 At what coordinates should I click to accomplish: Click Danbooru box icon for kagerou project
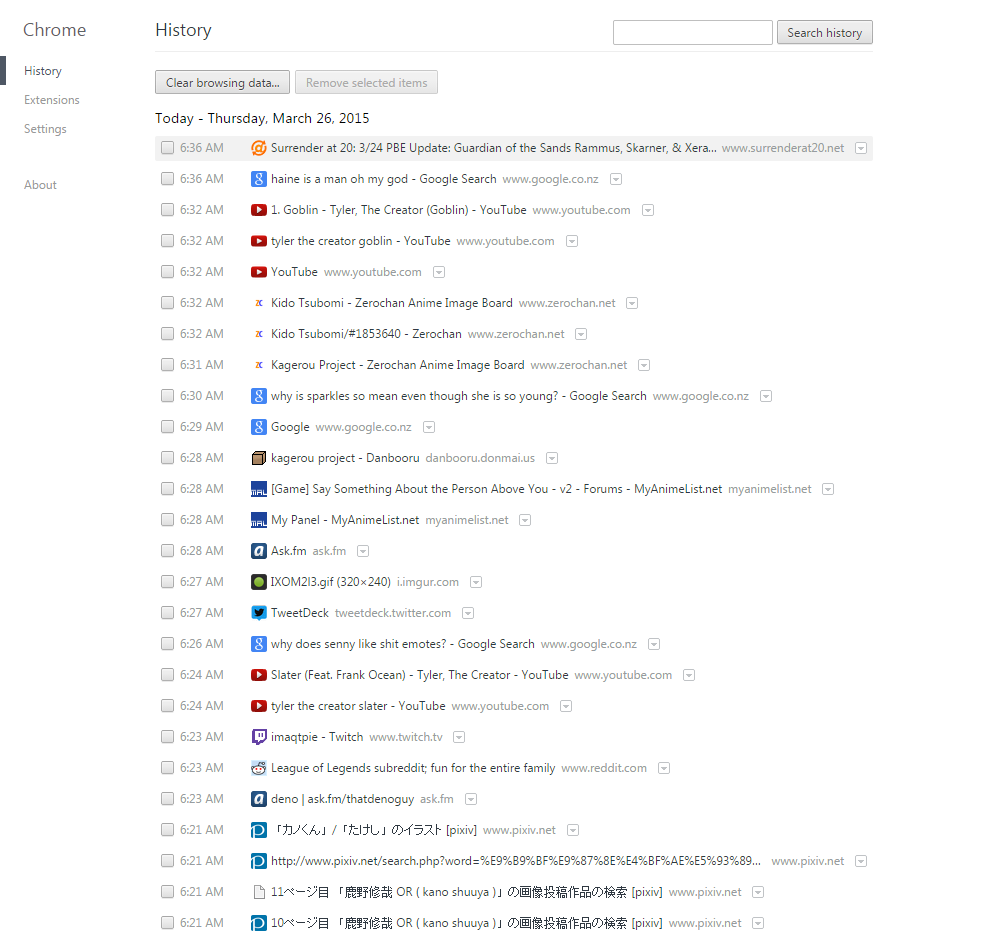[259, 458]
